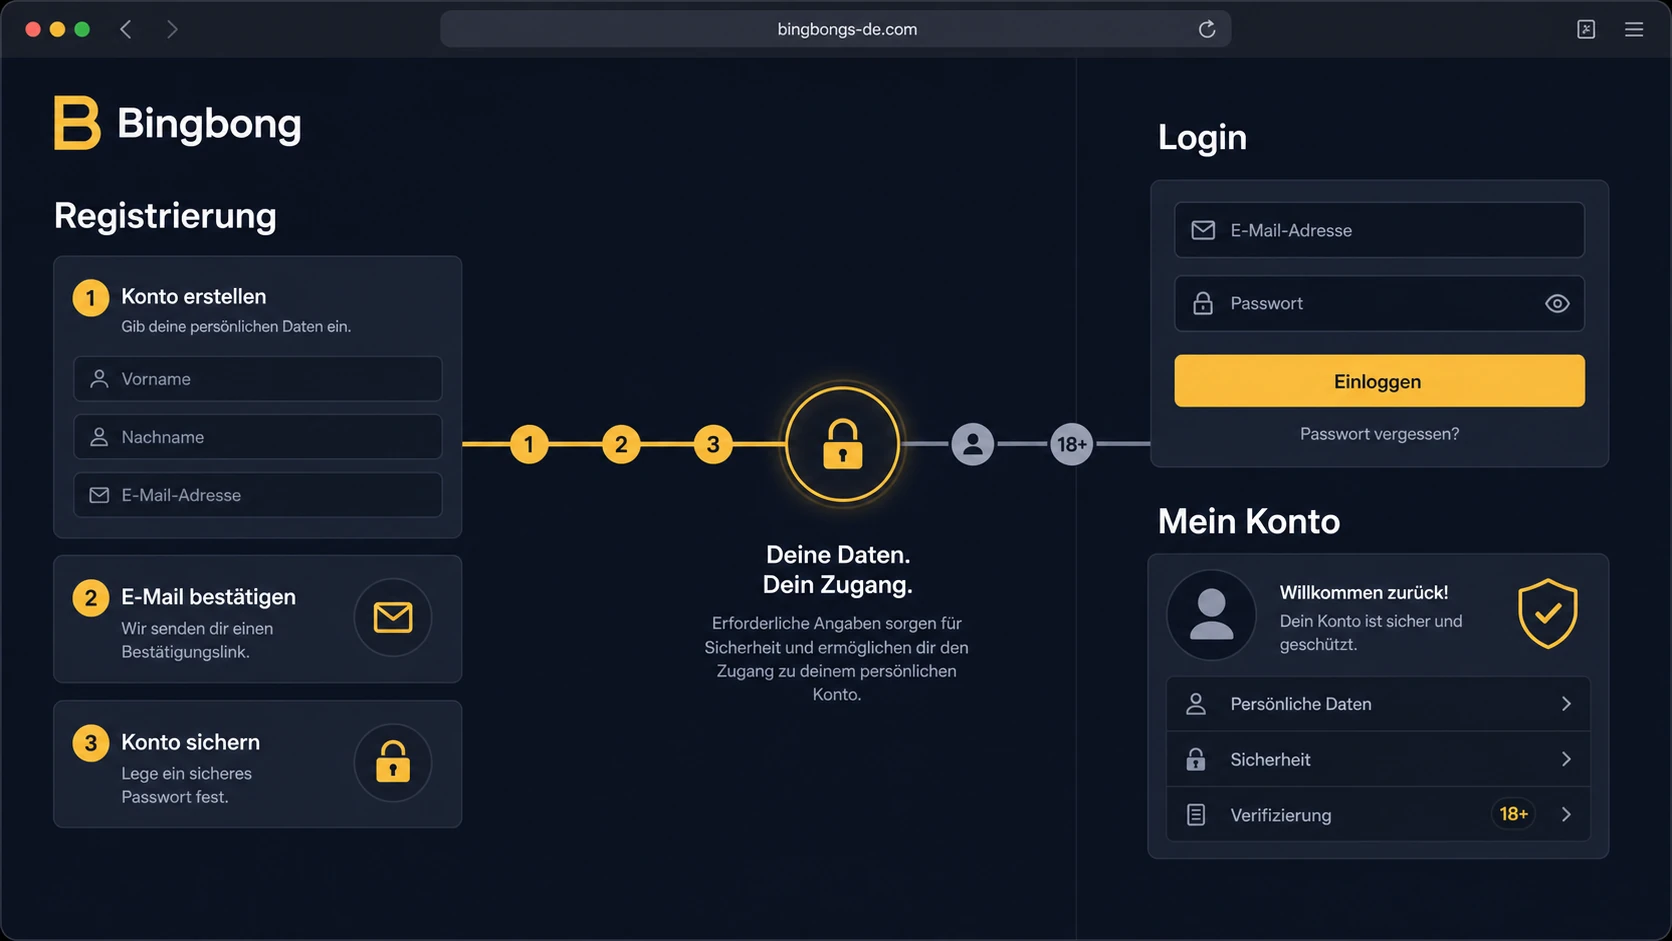
Task: Open the Sicherheit menu row
Action: 1378,759
